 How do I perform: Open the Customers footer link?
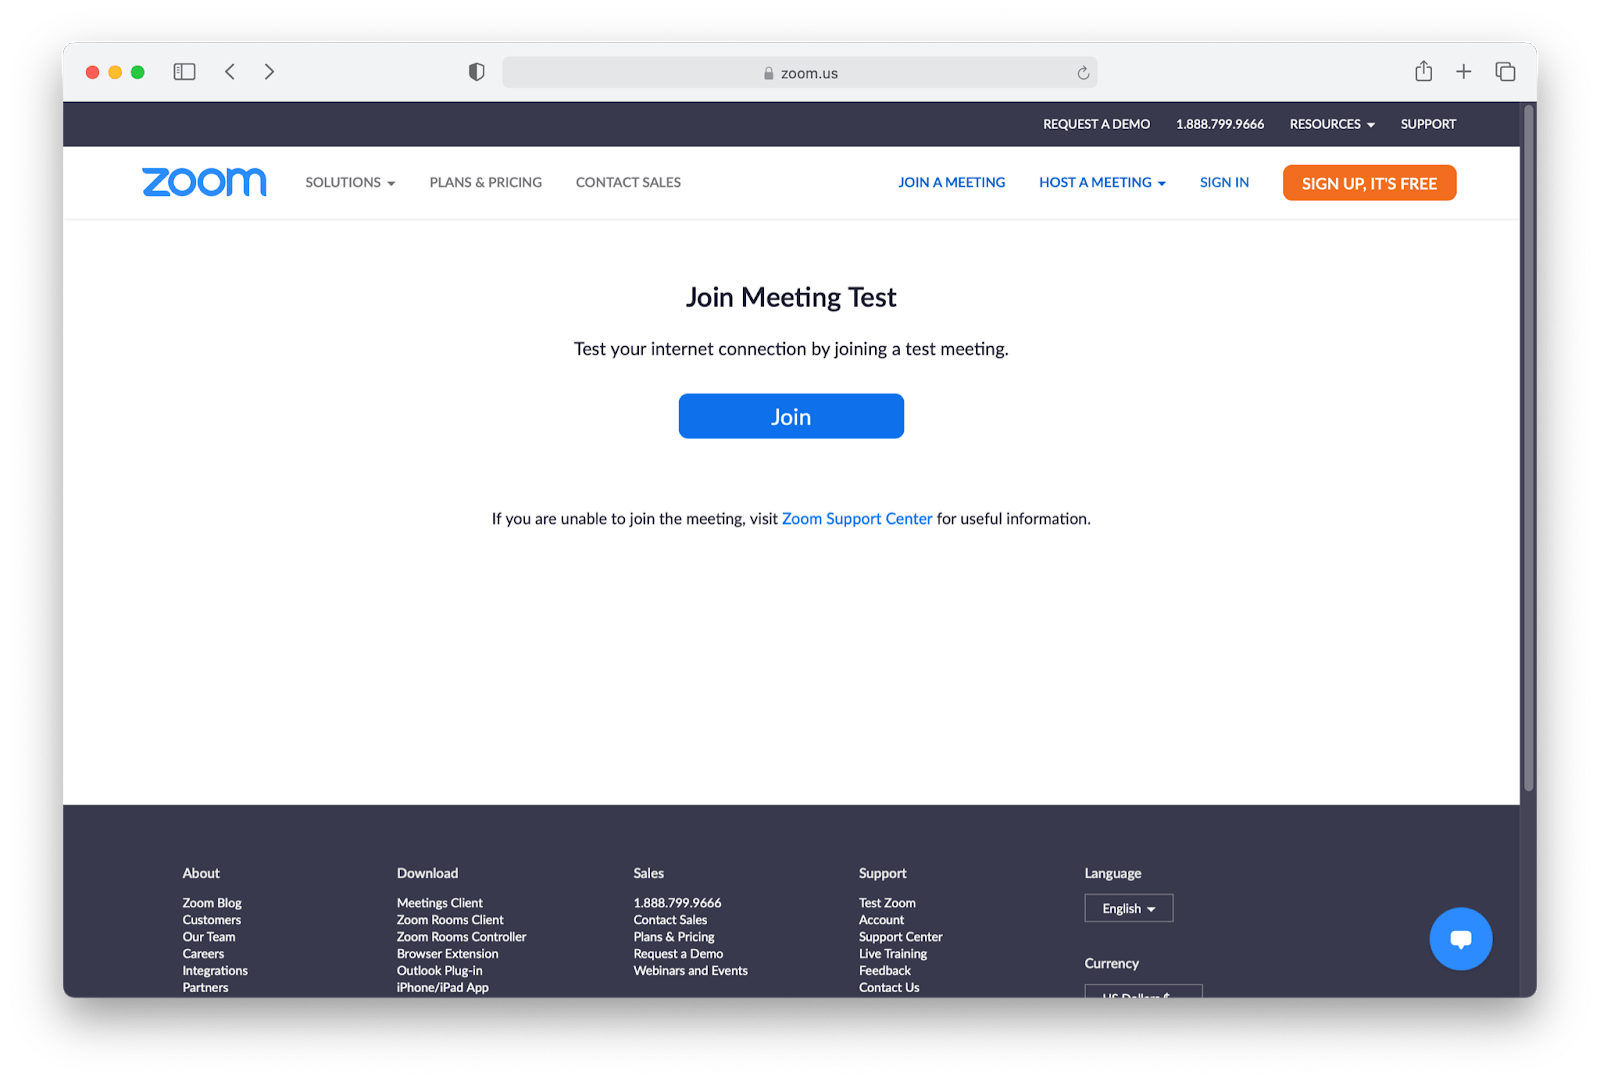pos(211,920)
